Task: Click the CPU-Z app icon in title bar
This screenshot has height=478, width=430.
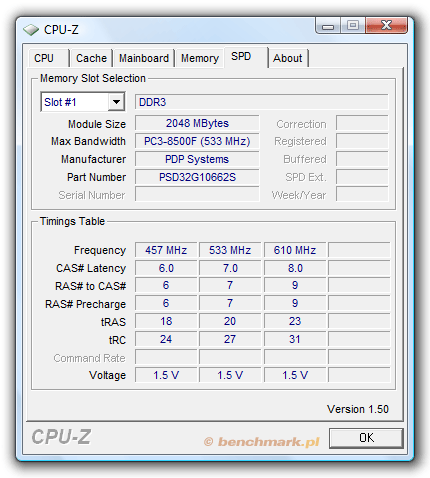Action: (31, 30)
